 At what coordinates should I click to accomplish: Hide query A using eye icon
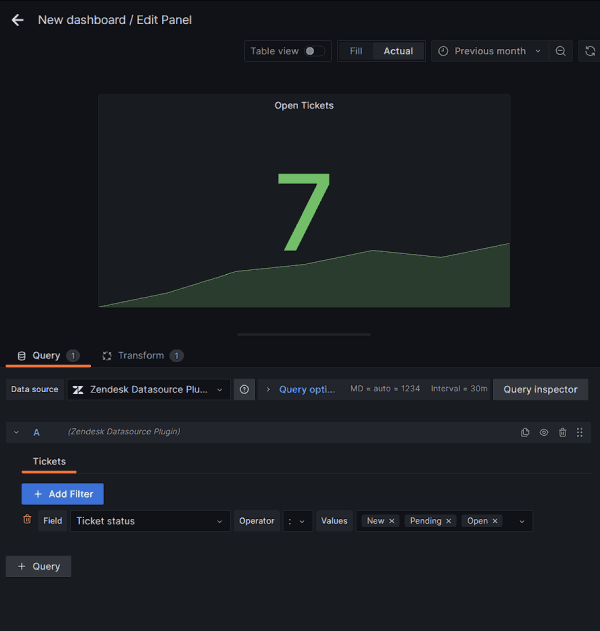click(x=544, y=432)
